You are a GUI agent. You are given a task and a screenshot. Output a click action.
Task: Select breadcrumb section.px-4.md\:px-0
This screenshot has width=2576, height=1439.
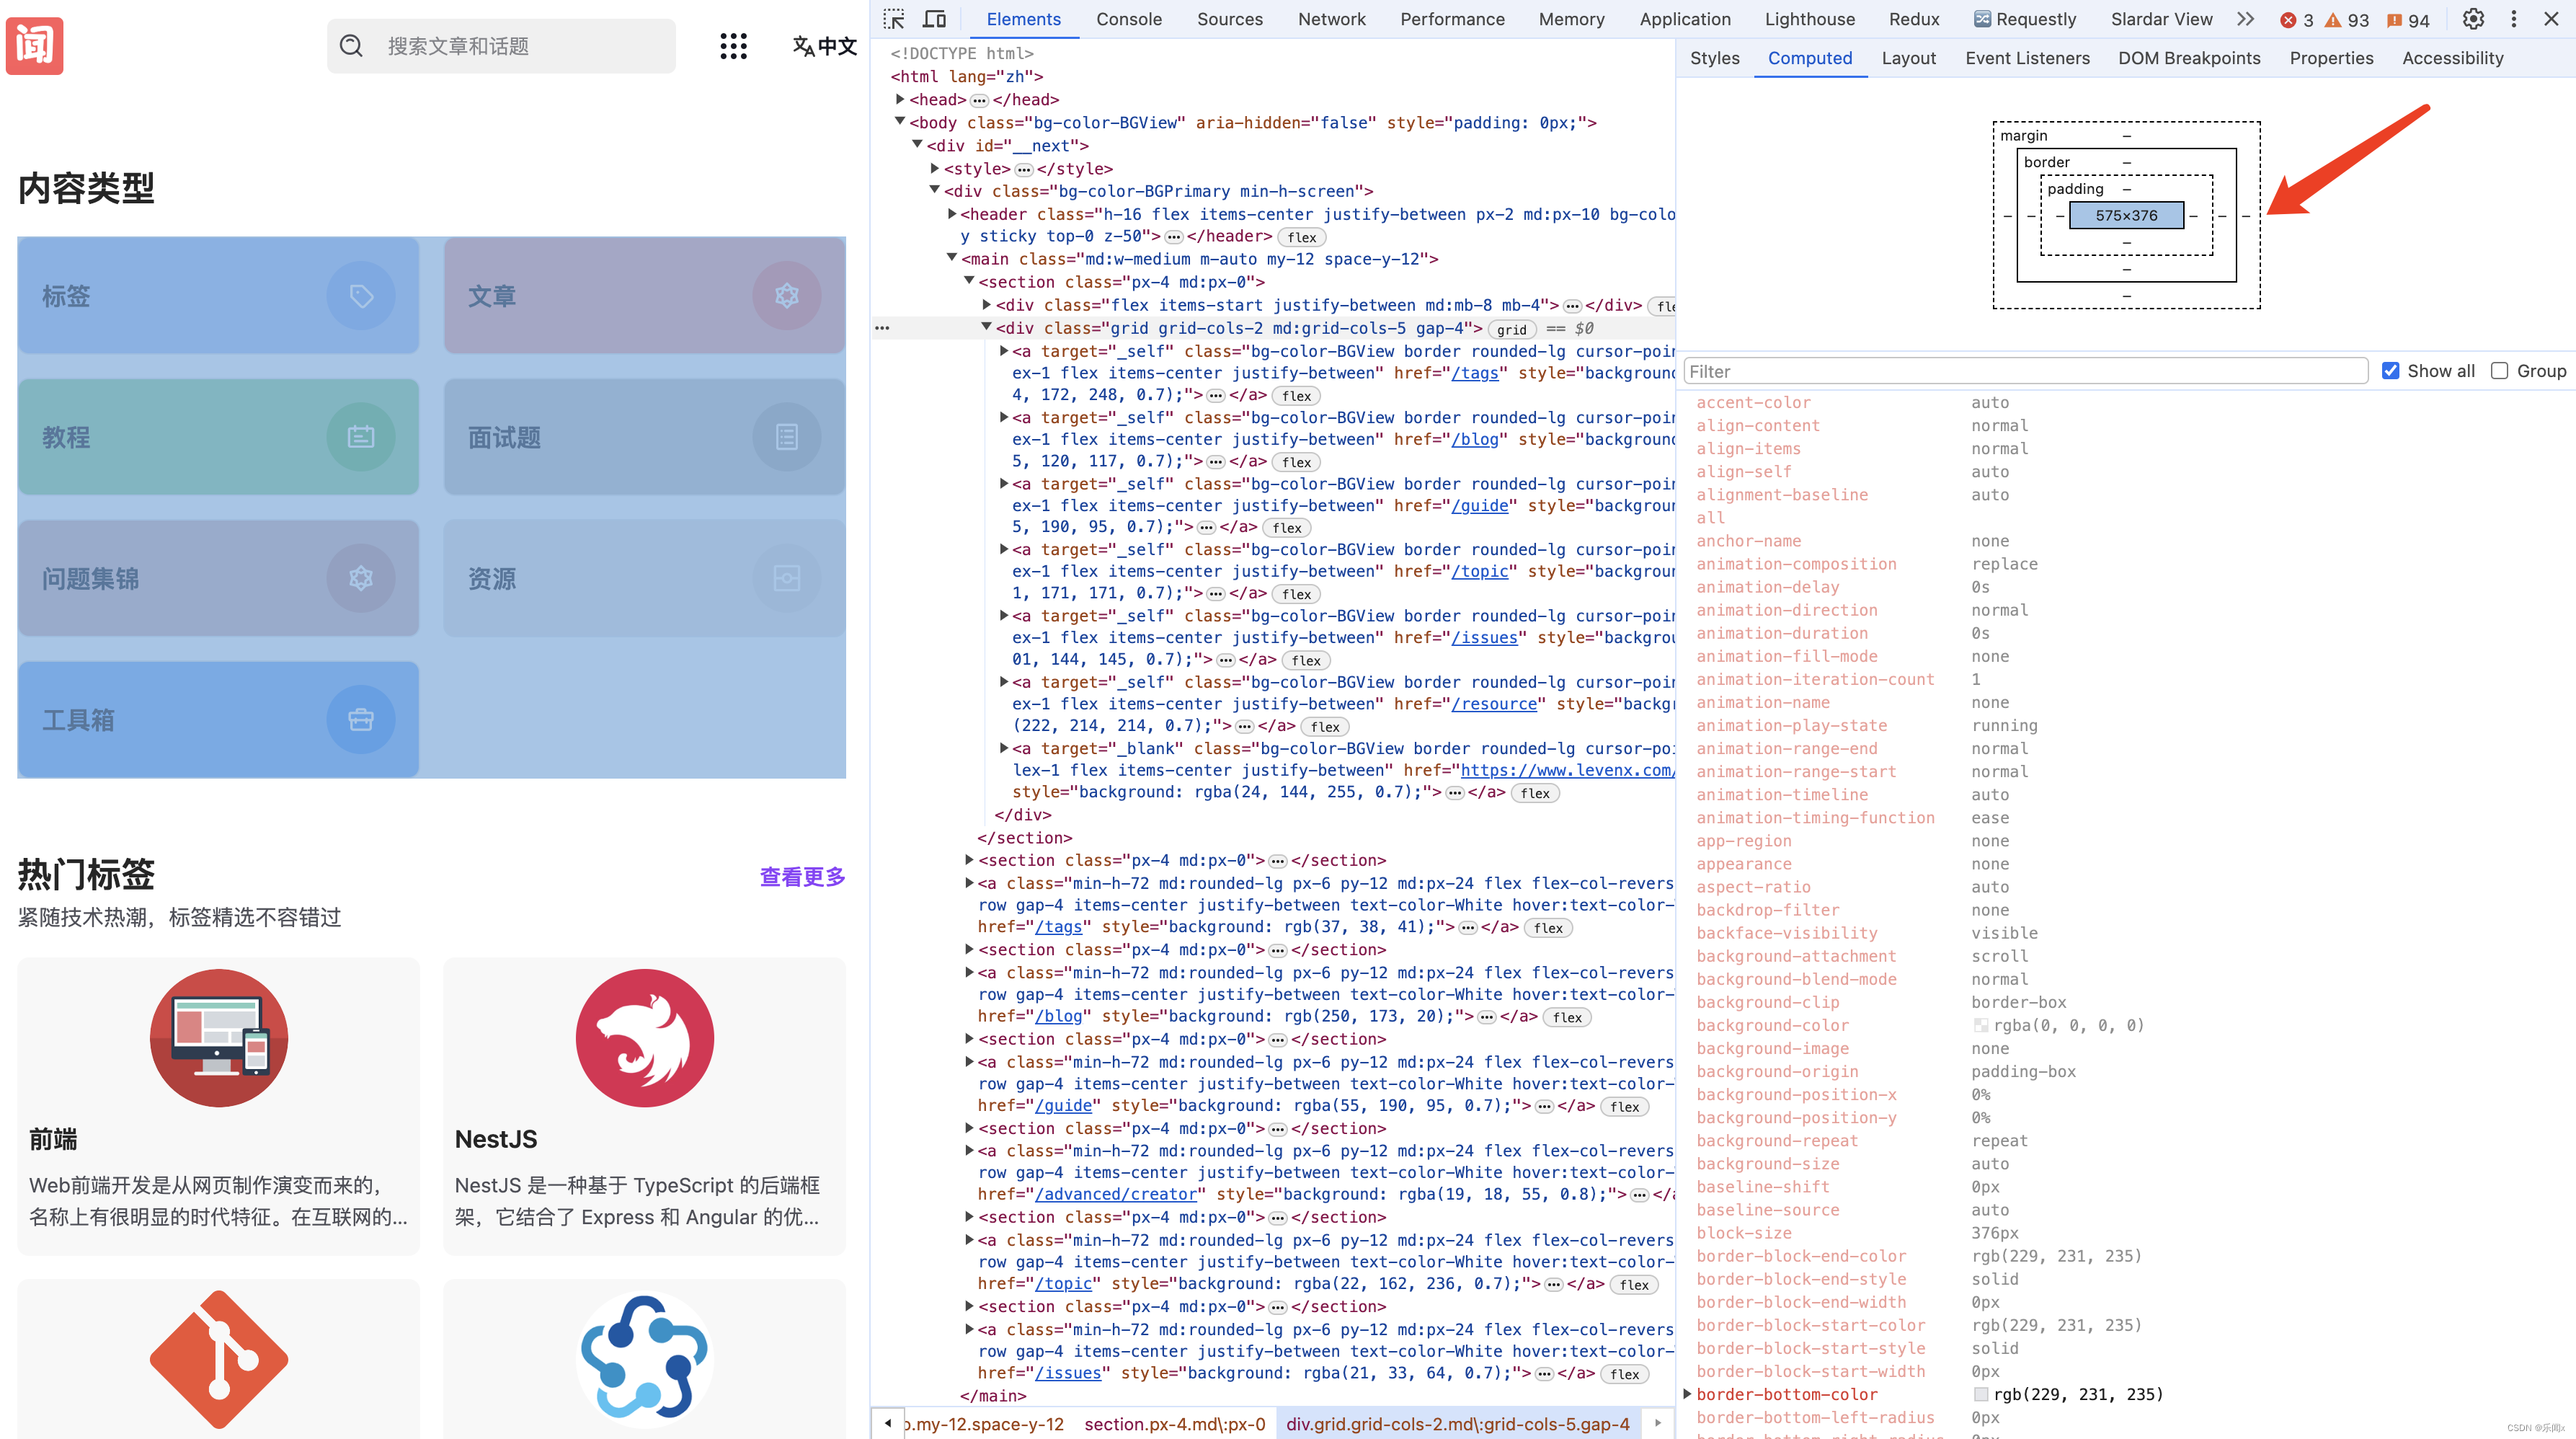(x=1174, y=1424)
